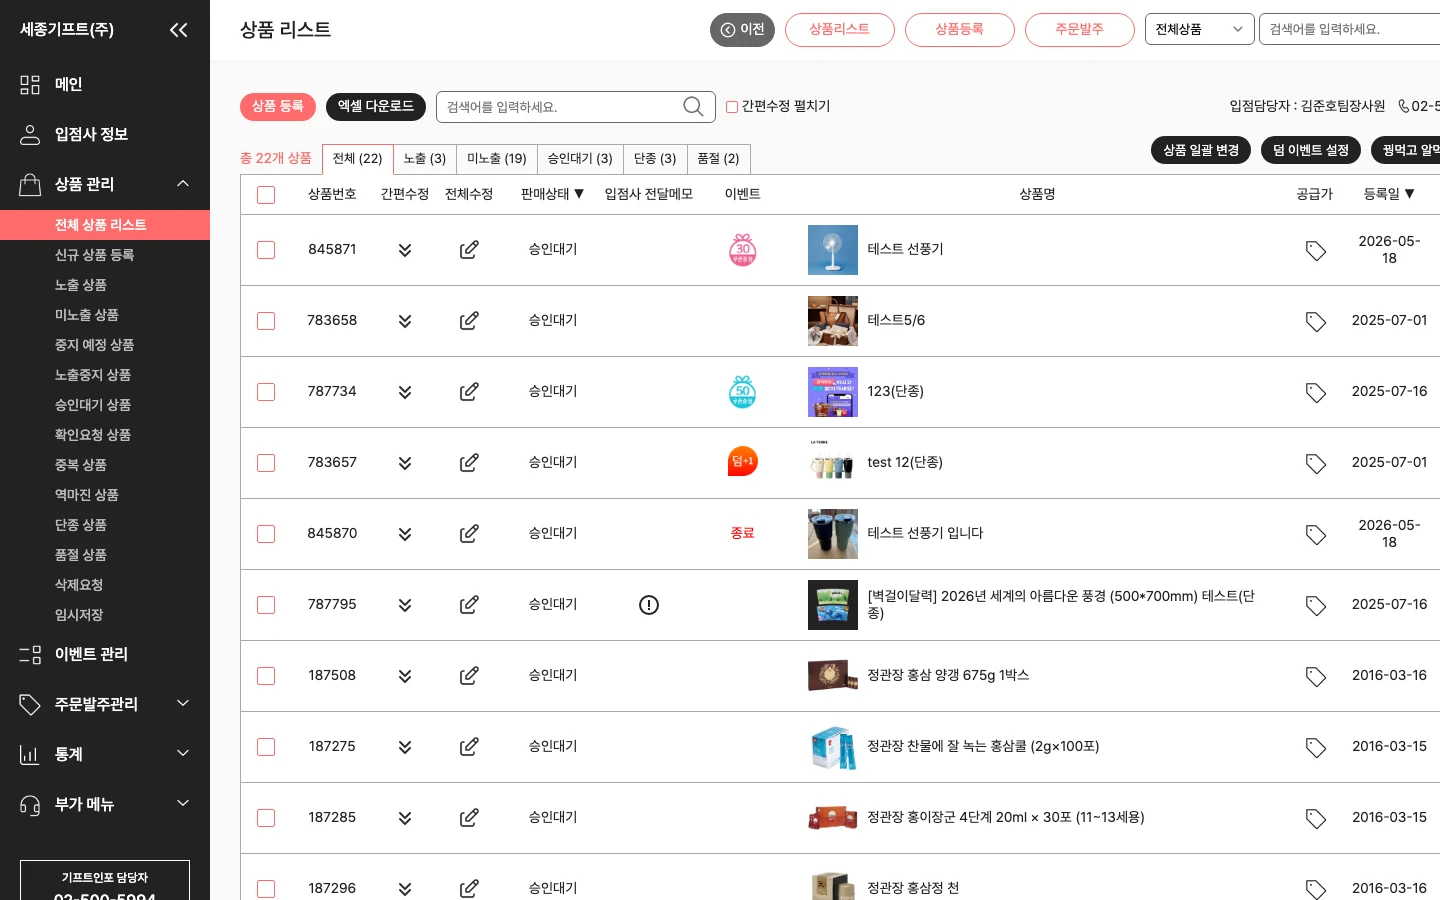Switch to the 단종 (3) tab
1440x900 pixels.
[x=655, y=159]
